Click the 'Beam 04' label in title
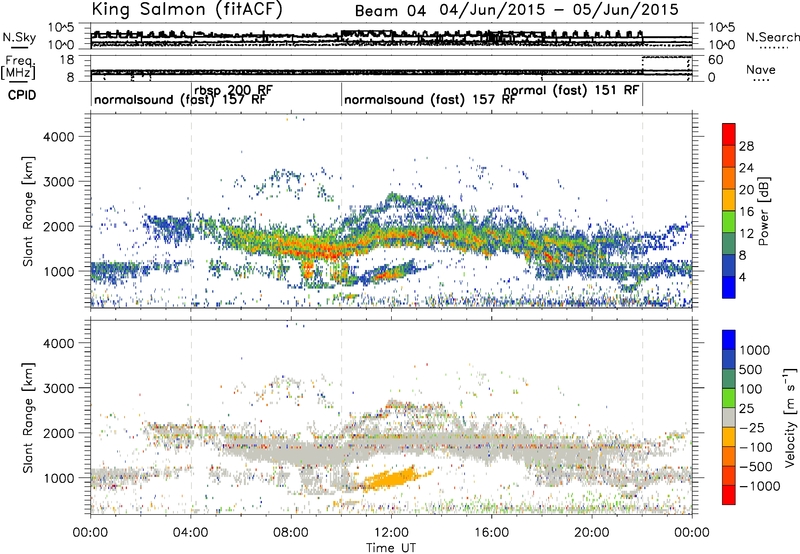The width and height of the screenshot is (800, 554). 390,11
